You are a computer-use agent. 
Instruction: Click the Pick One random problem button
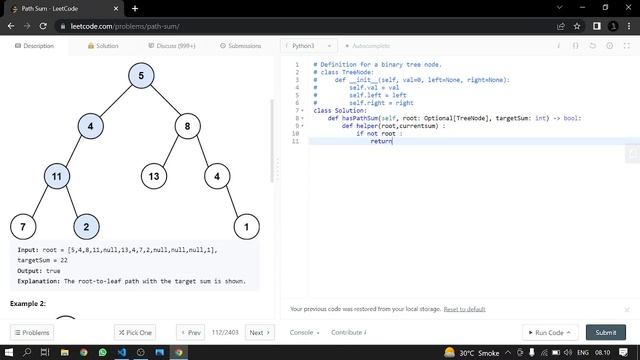coord(135,333)
